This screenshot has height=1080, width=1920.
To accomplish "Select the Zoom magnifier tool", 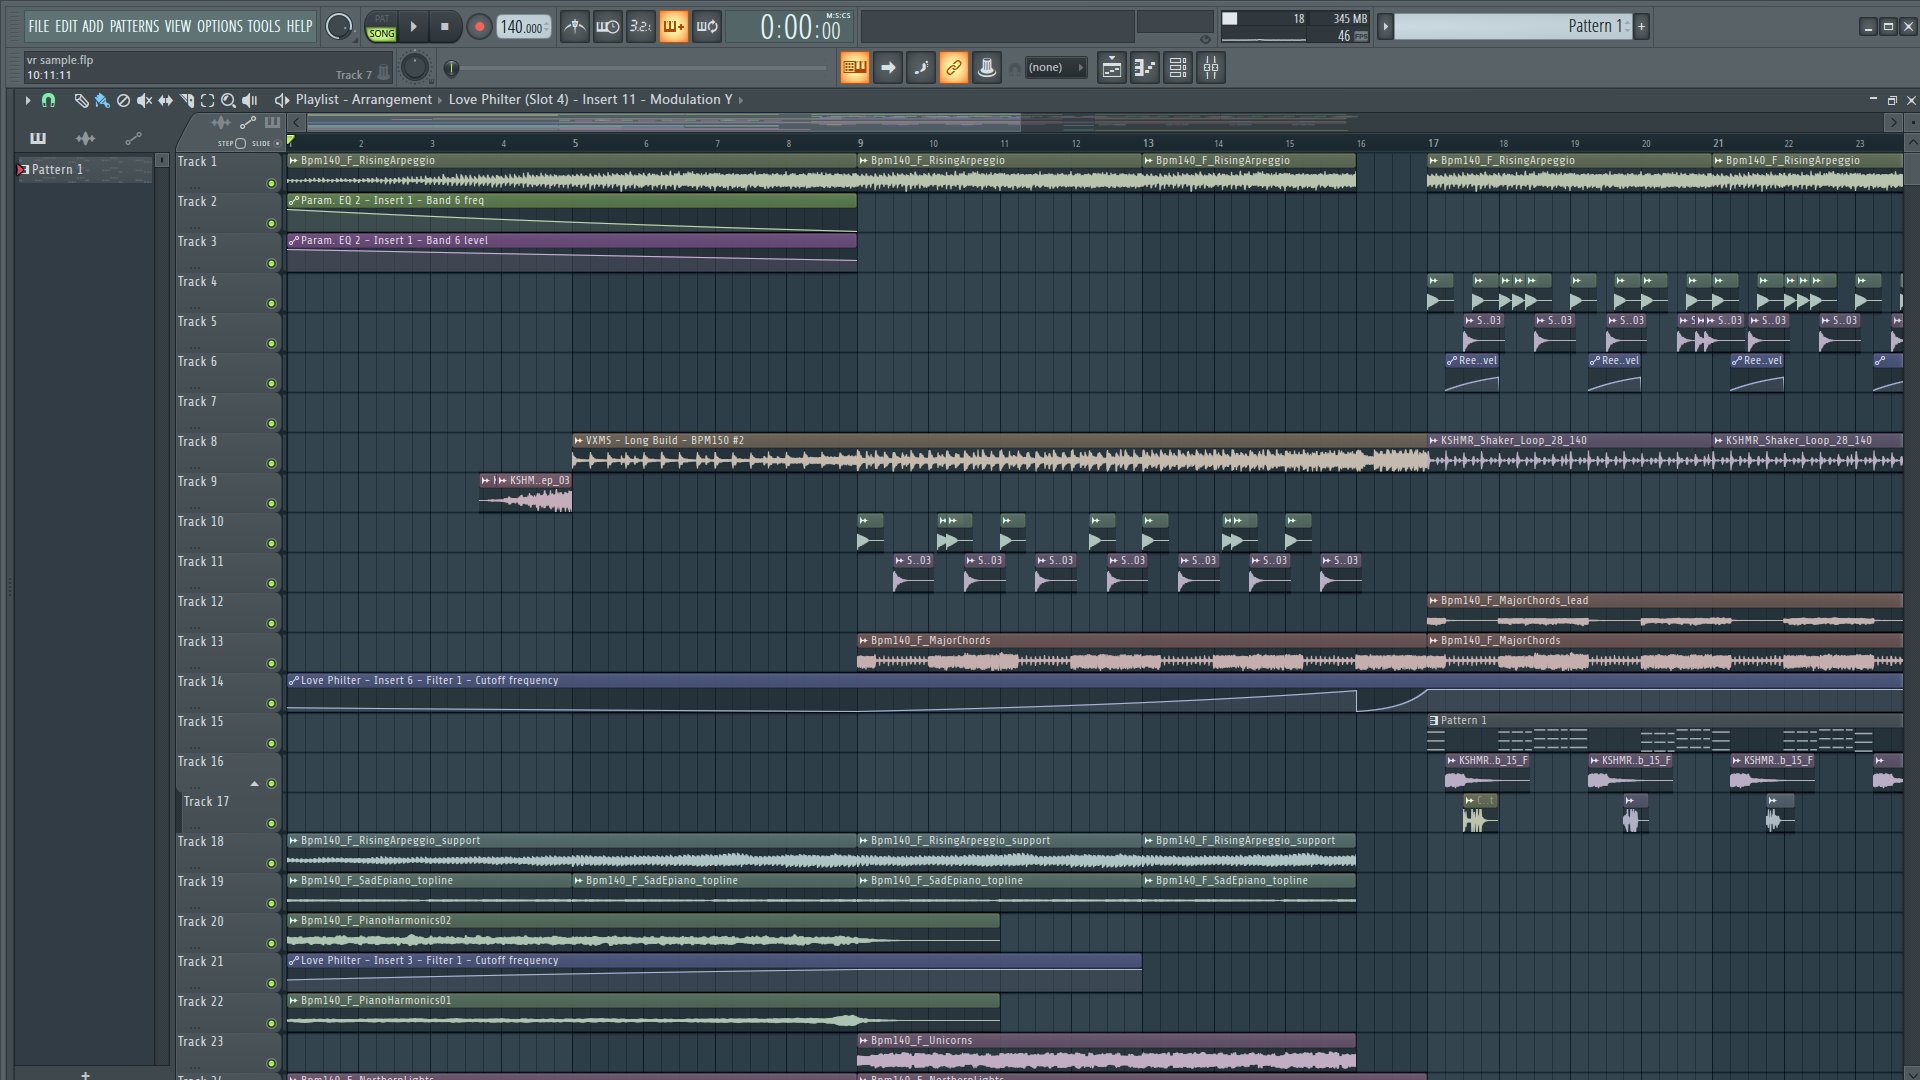I will [x=228, y=100].
